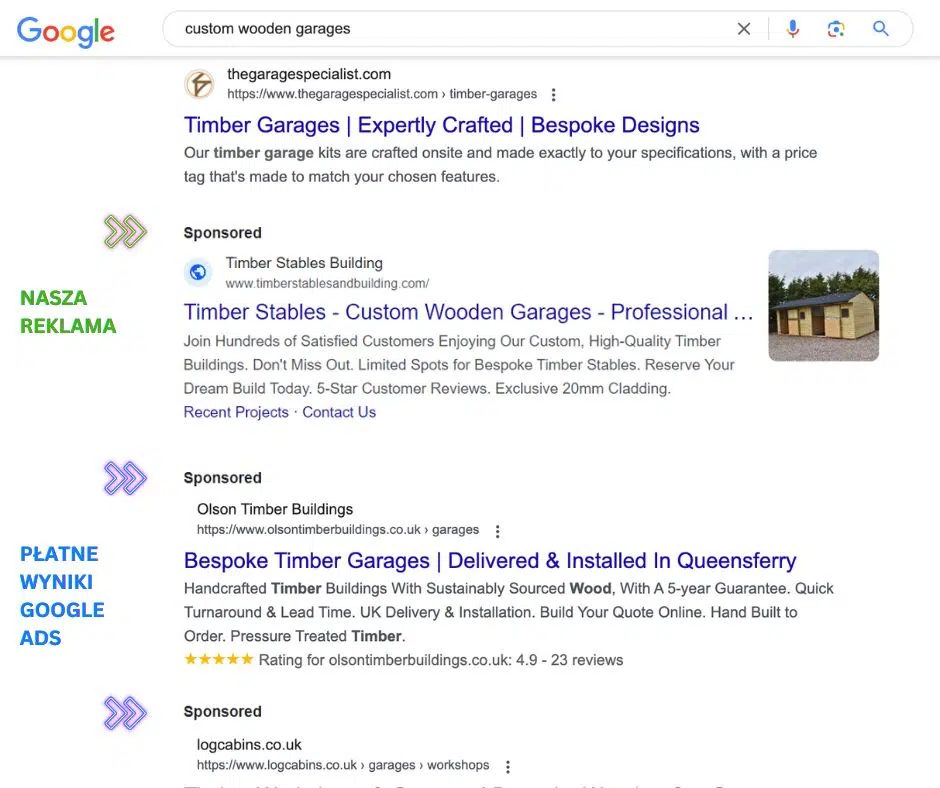
Task: Follow the Contact Us sitelink
Action: click(339, 412)
